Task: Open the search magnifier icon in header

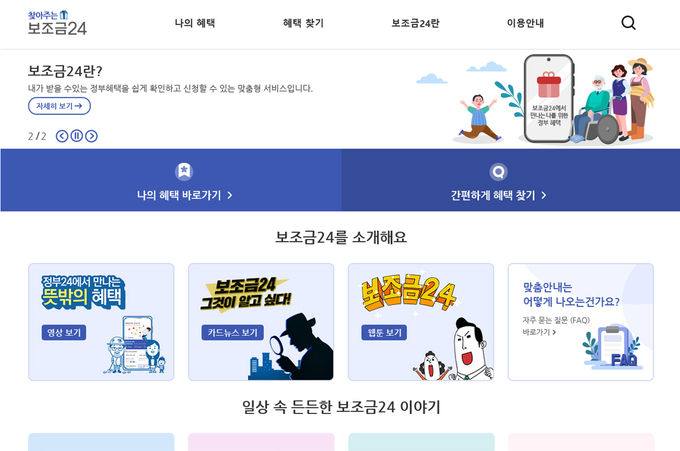Action: pyautogui.click(x=628, y=23)
